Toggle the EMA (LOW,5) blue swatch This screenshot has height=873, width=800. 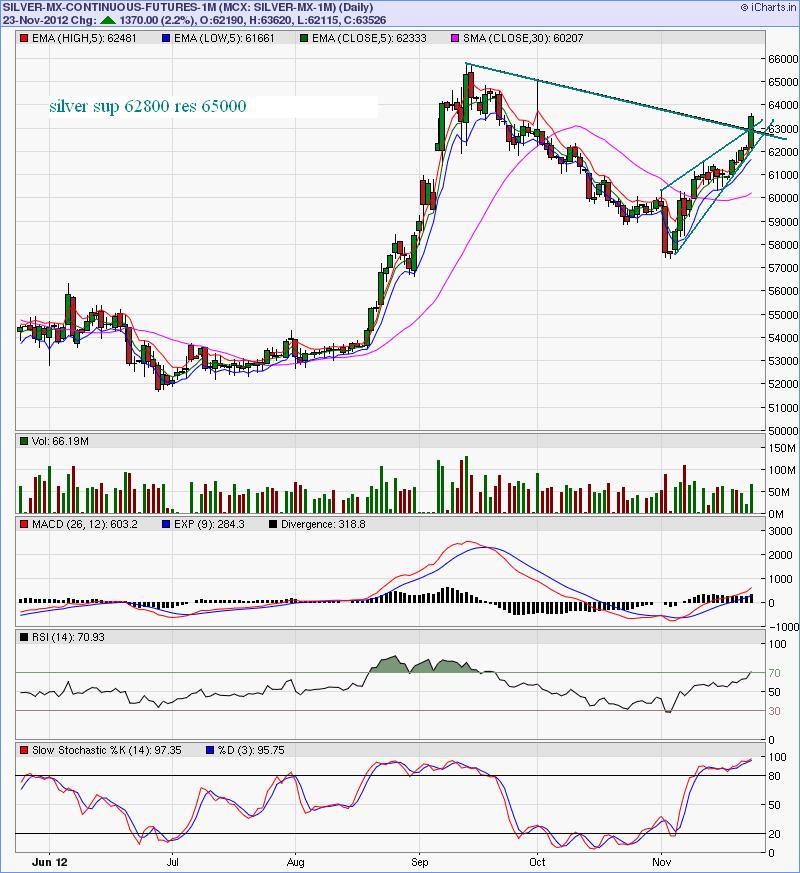pos(165,37)
